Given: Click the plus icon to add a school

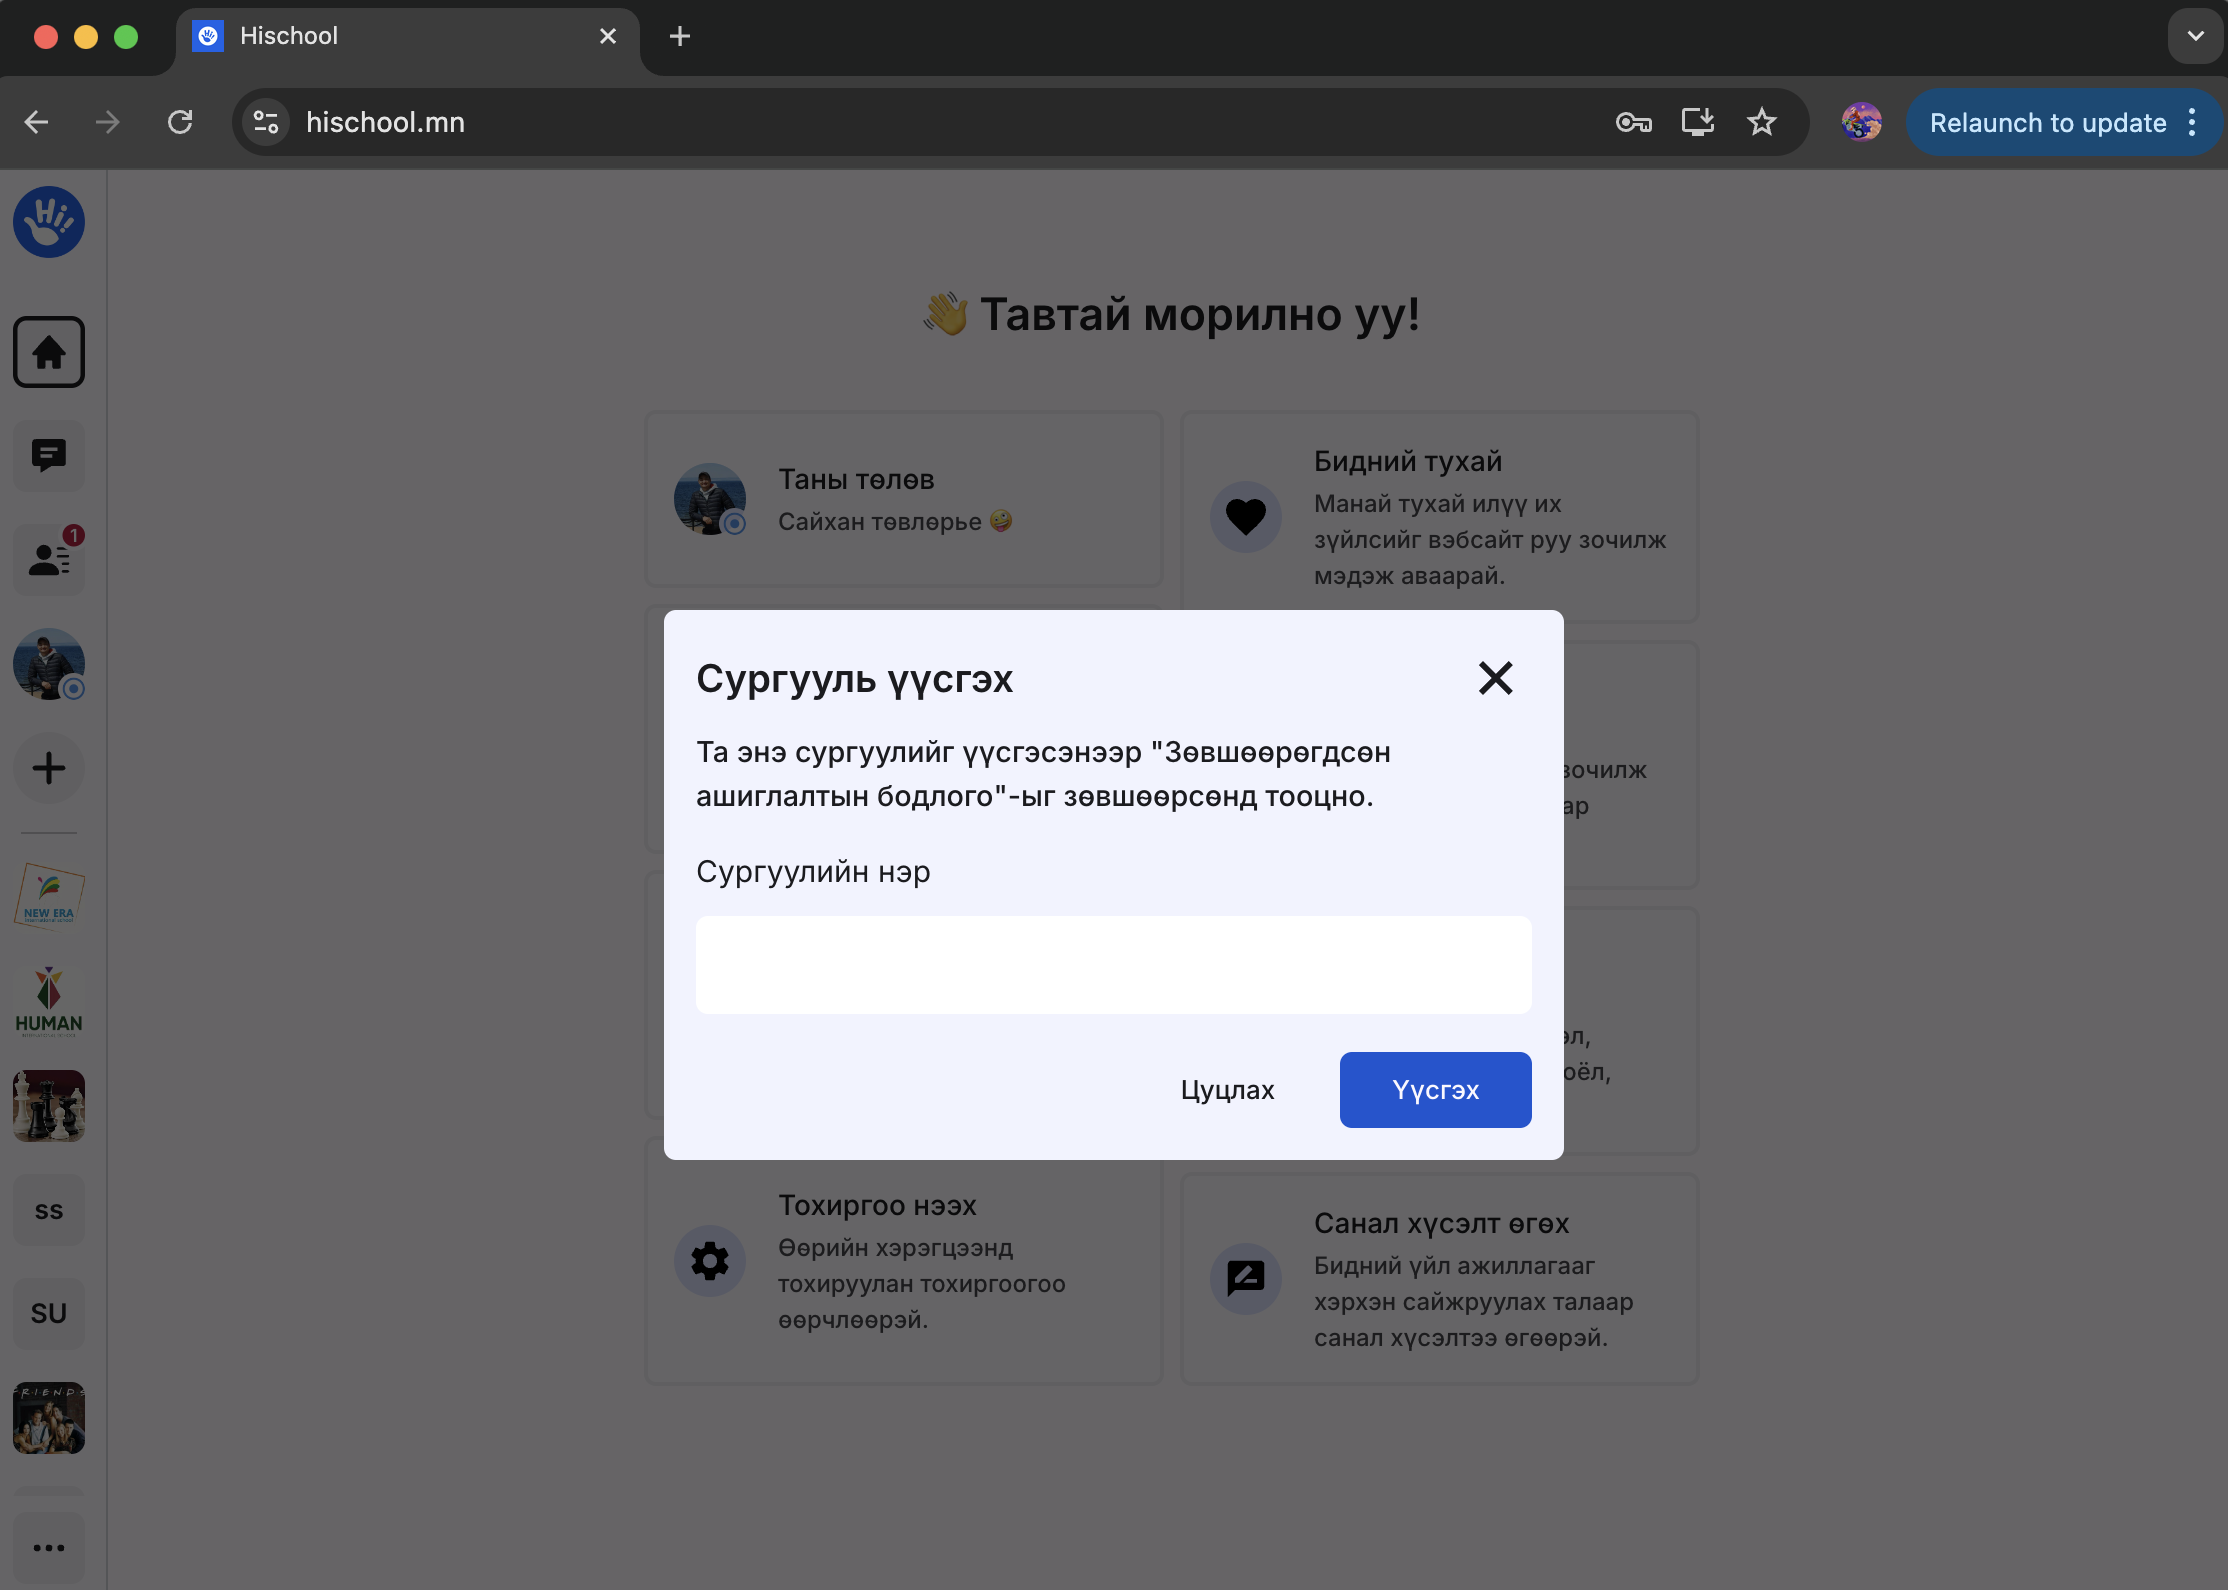Looking at the screenshot, I should pyautogui.click(x=48, y=768).
